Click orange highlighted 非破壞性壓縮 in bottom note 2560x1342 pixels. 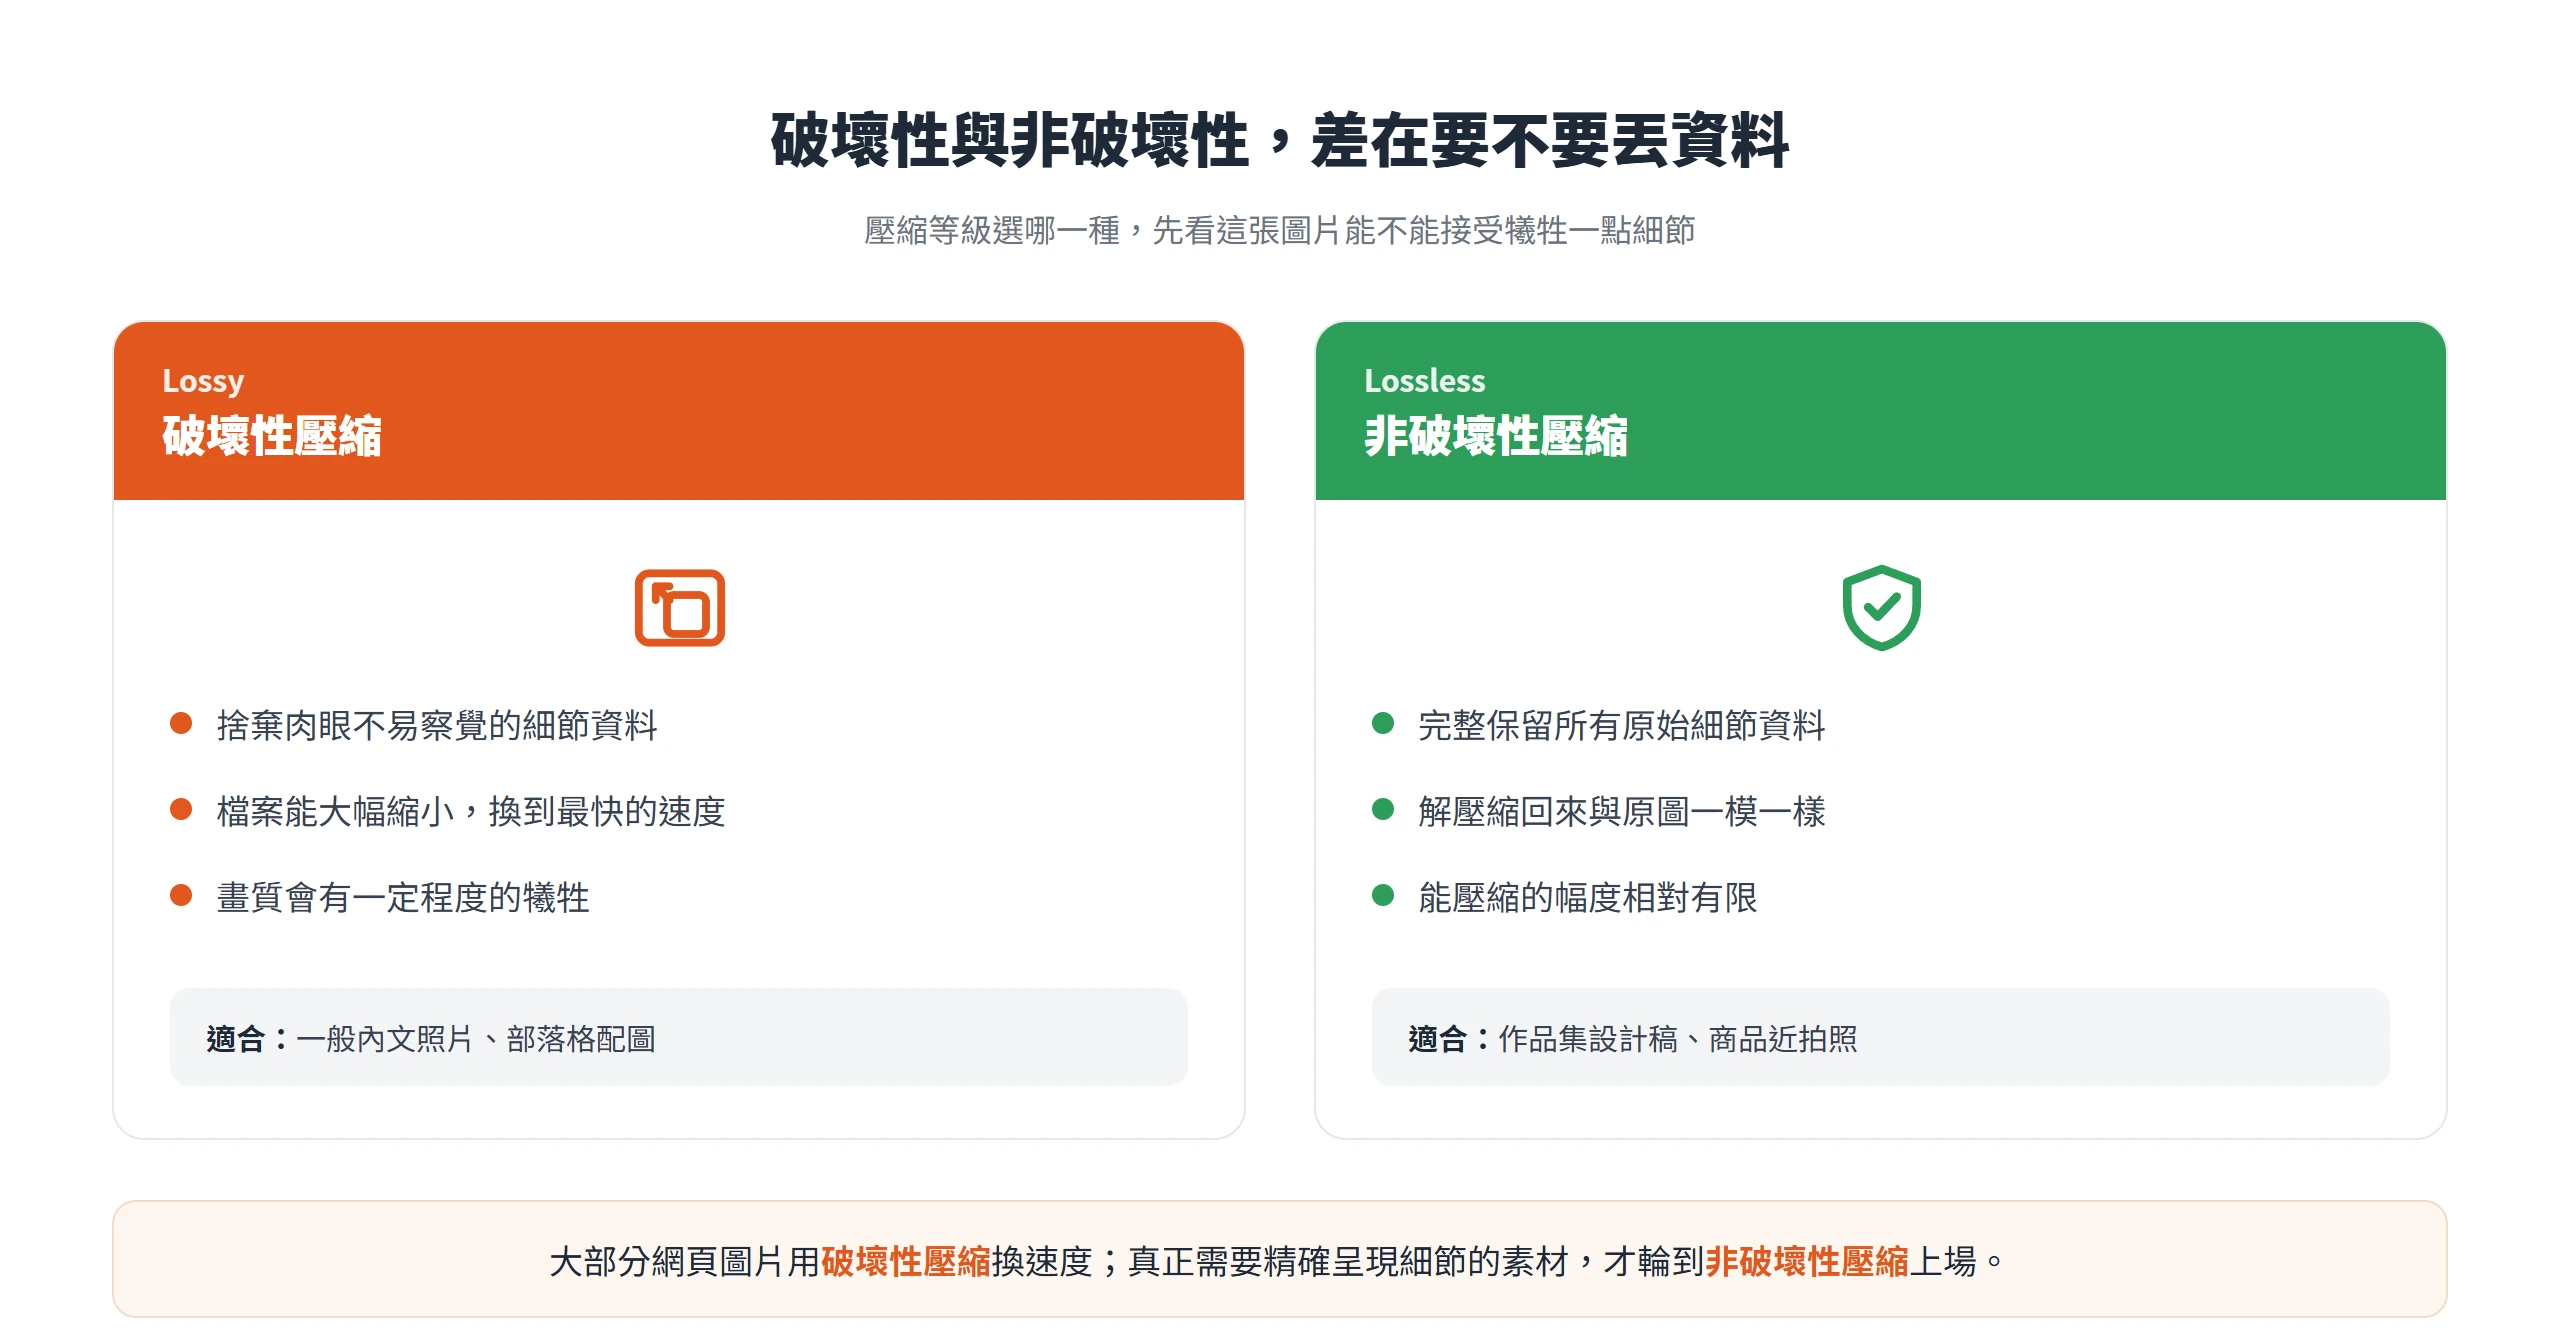[1807, 1261]
